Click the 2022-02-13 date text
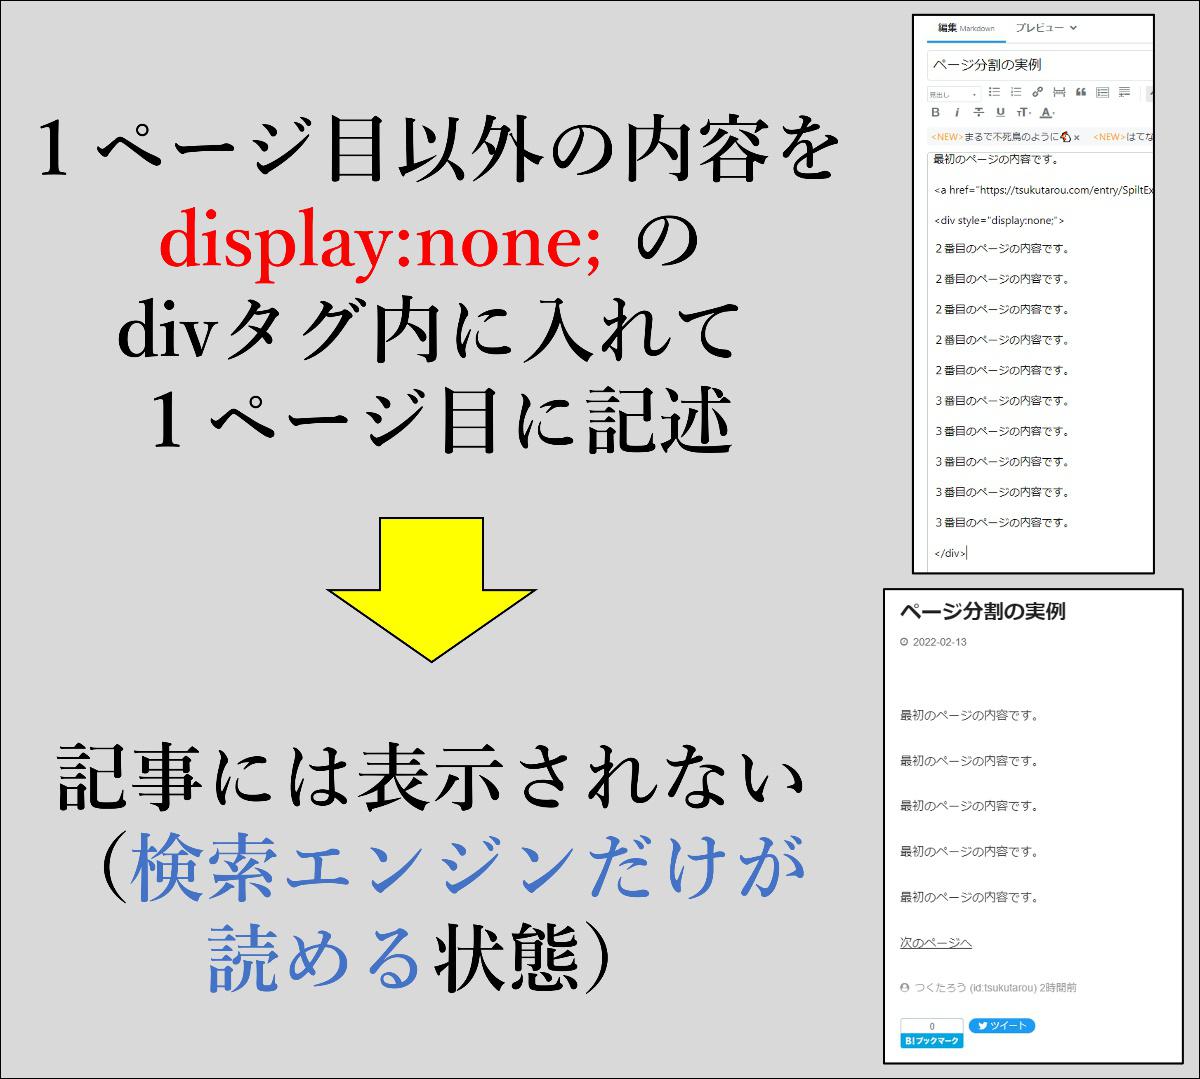This screenshot has height=1079, width=1200. pyautogui.click(x=939, y=642)
